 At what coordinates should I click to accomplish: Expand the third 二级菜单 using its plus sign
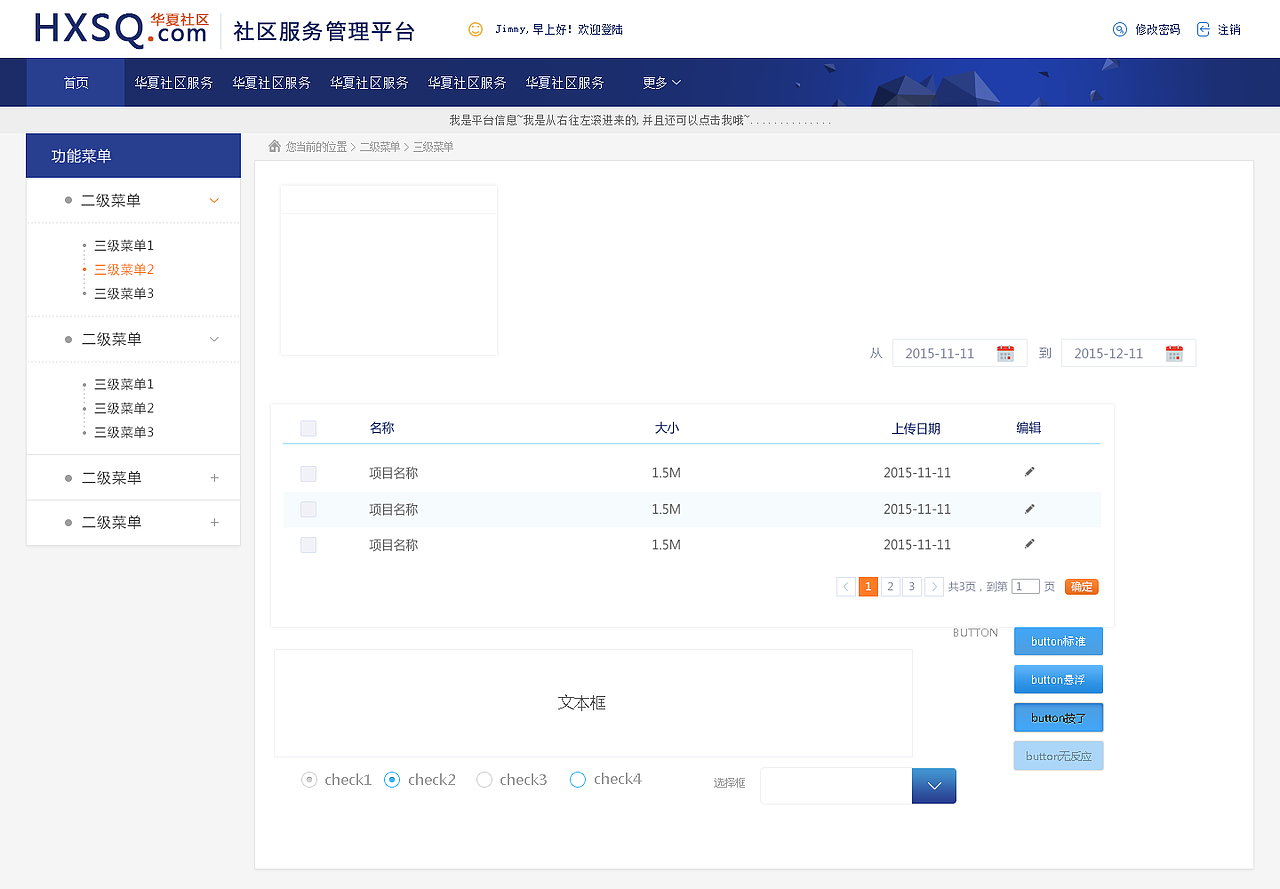(213, 477)
